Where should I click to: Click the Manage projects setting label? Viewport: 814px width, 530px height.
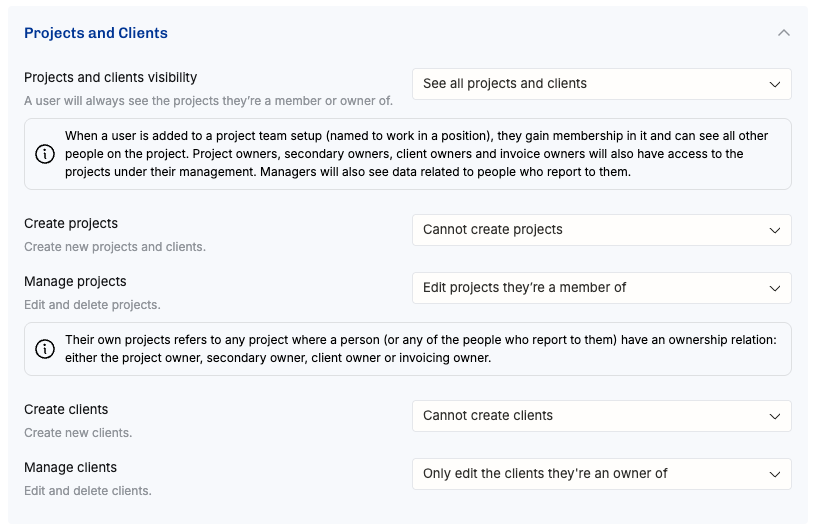click(x=75, y=281)
